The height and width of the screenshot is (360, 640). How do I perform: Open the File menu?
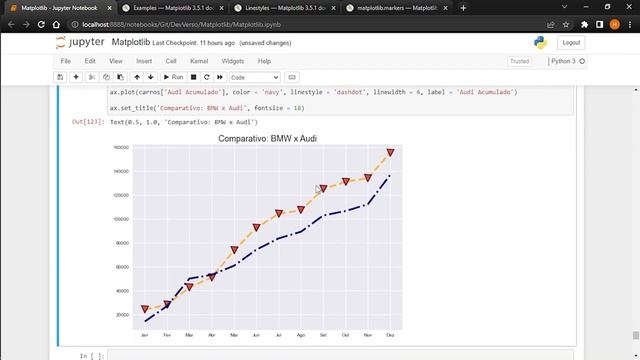pyautogui.click(x=66, y=61)
